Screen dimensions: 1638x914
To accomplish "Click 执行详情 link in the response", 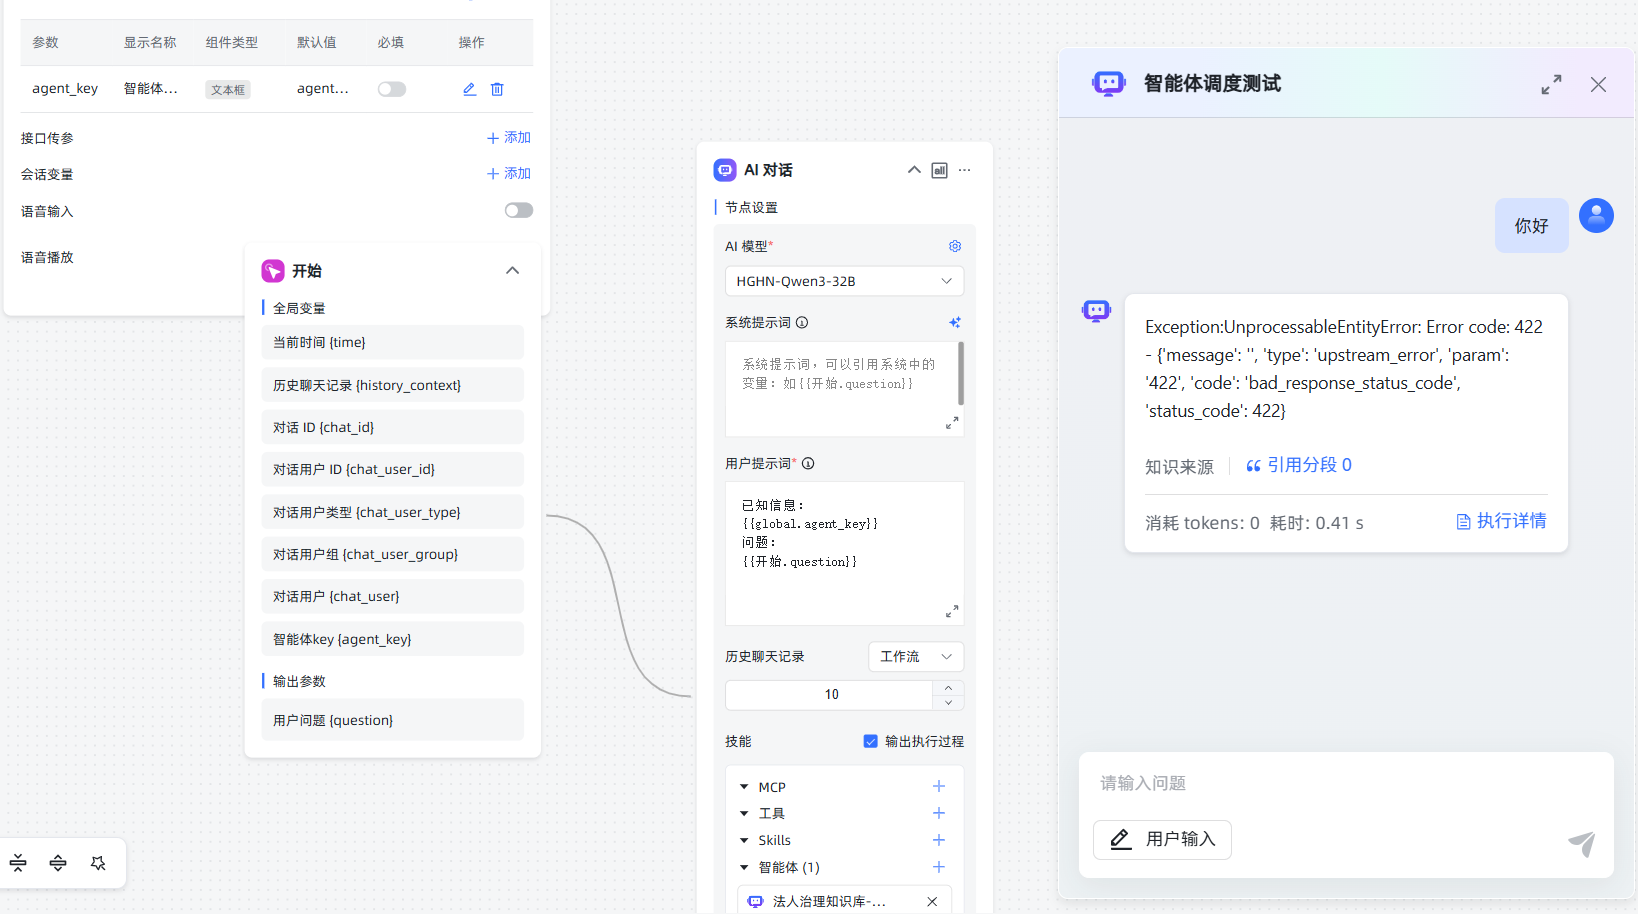I will (1501, 521).
